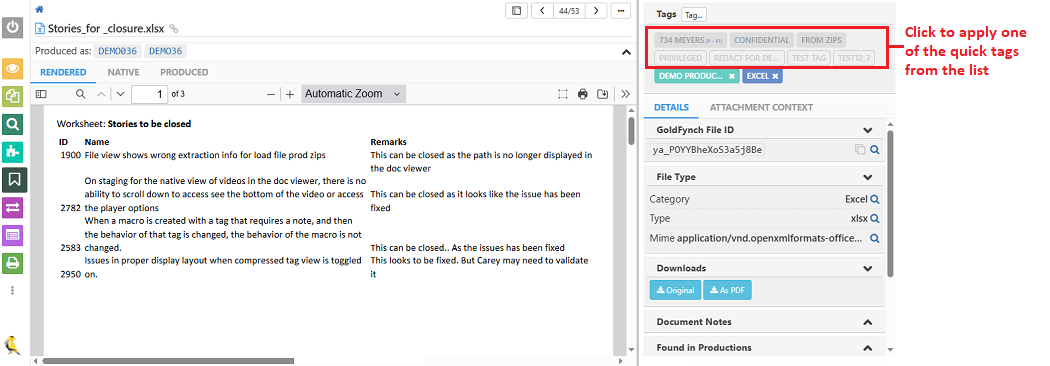Click the home breadcrumb icon

[x=40, y=9]
